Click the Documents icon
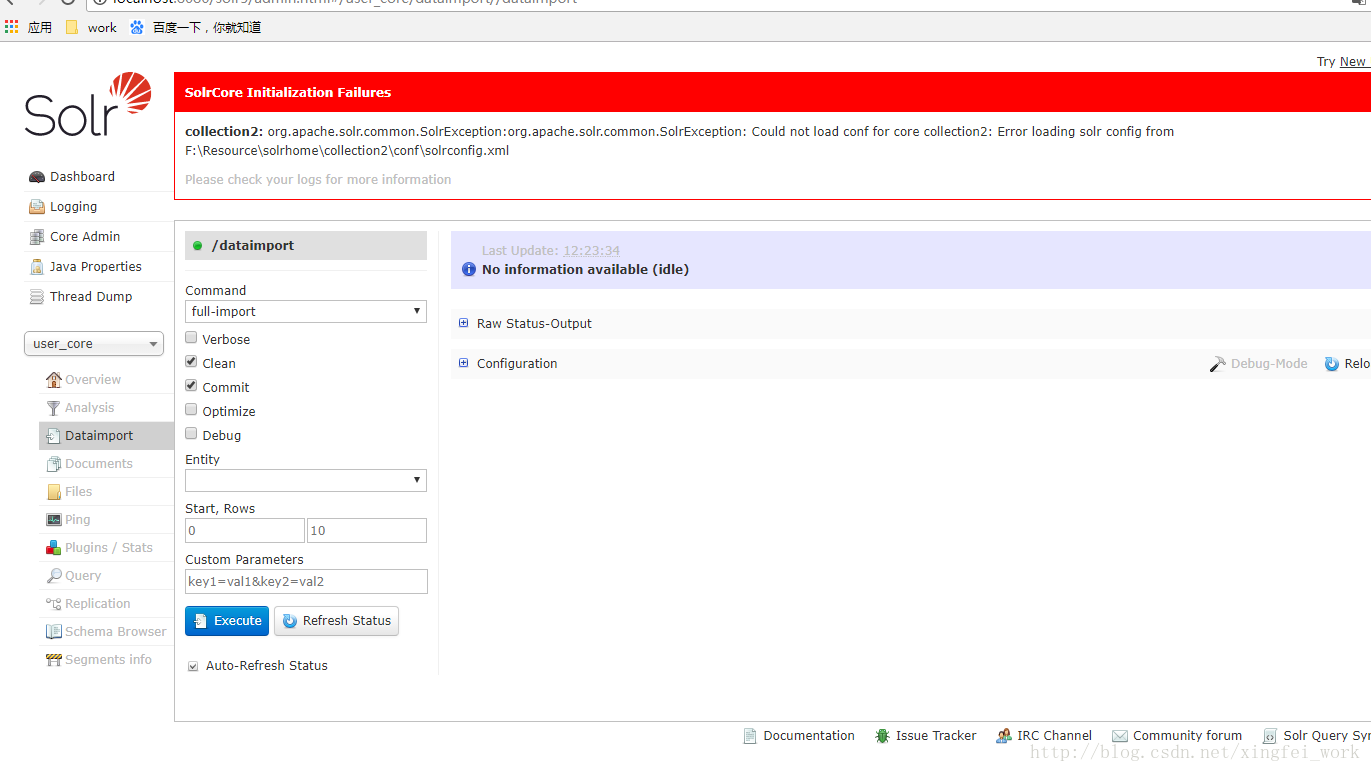This screenshot has width=1371, height=772. click(x=54, y=464)
